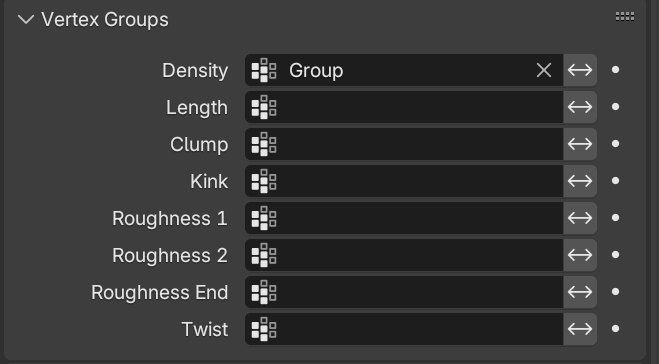The image size is (659, 364).
Task: Click the vertex group icon in Twist field
Action: tap(264, 329)
